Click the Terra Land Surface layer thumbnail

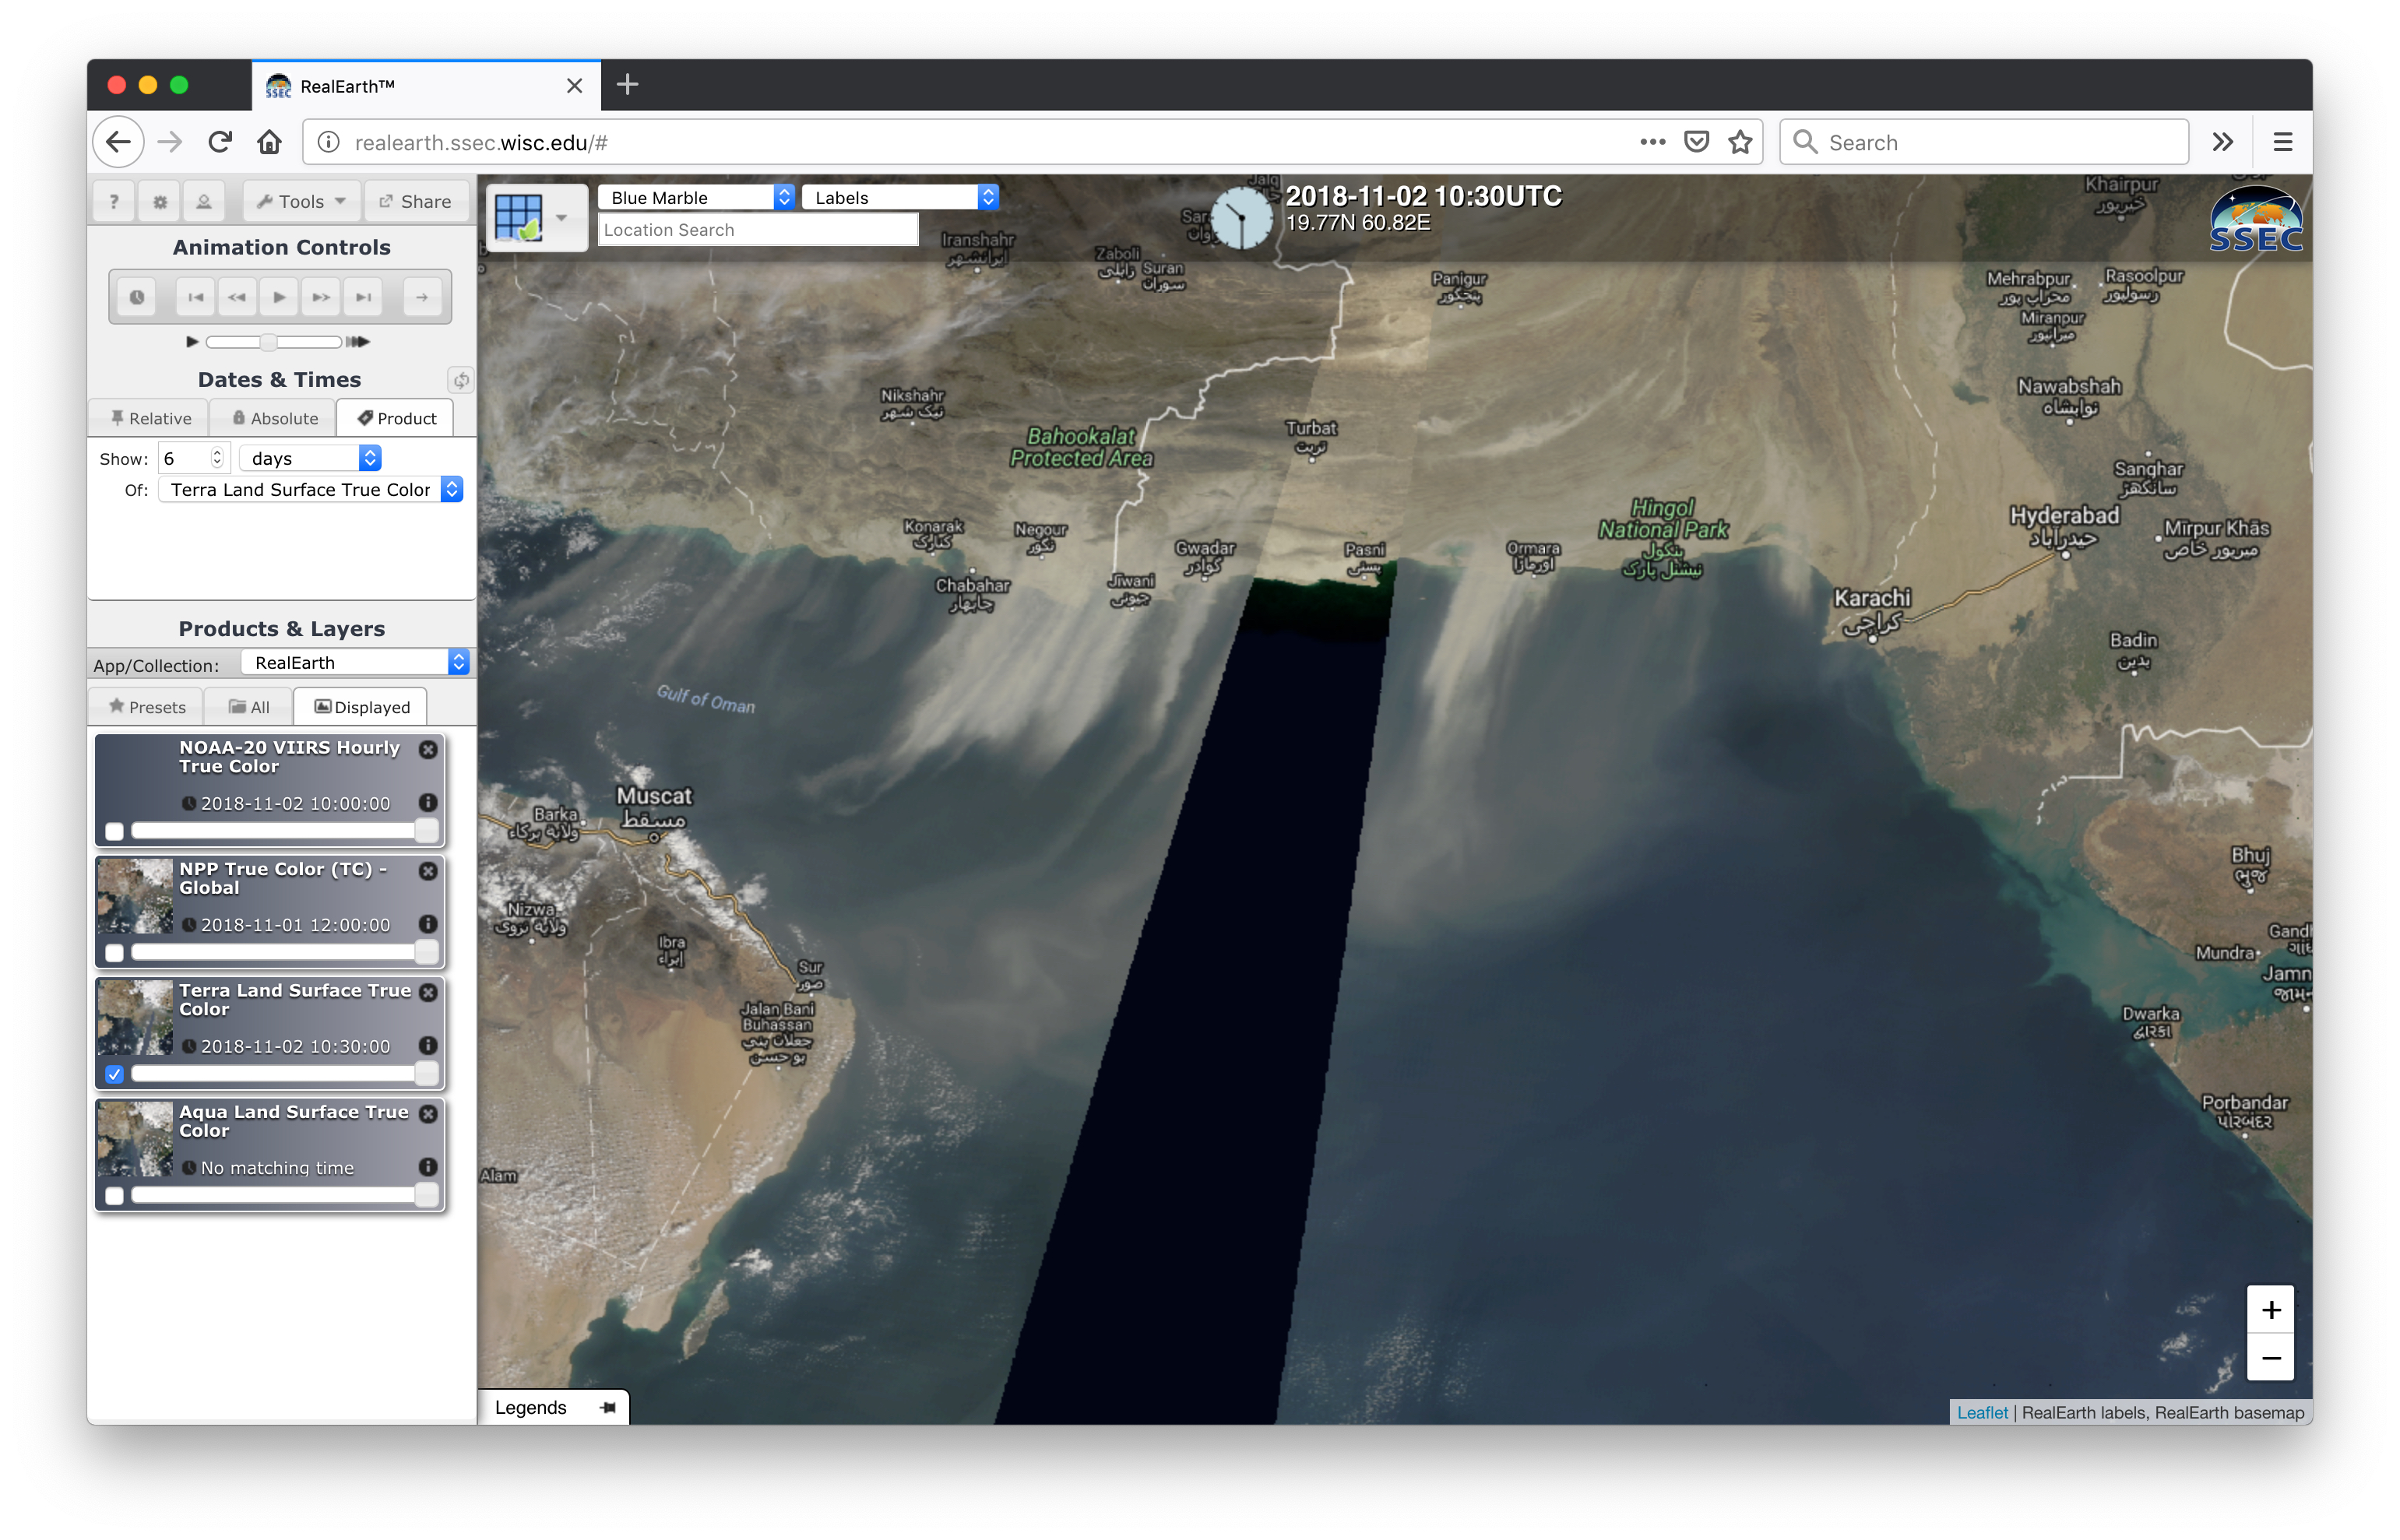tap(135, 1018)
